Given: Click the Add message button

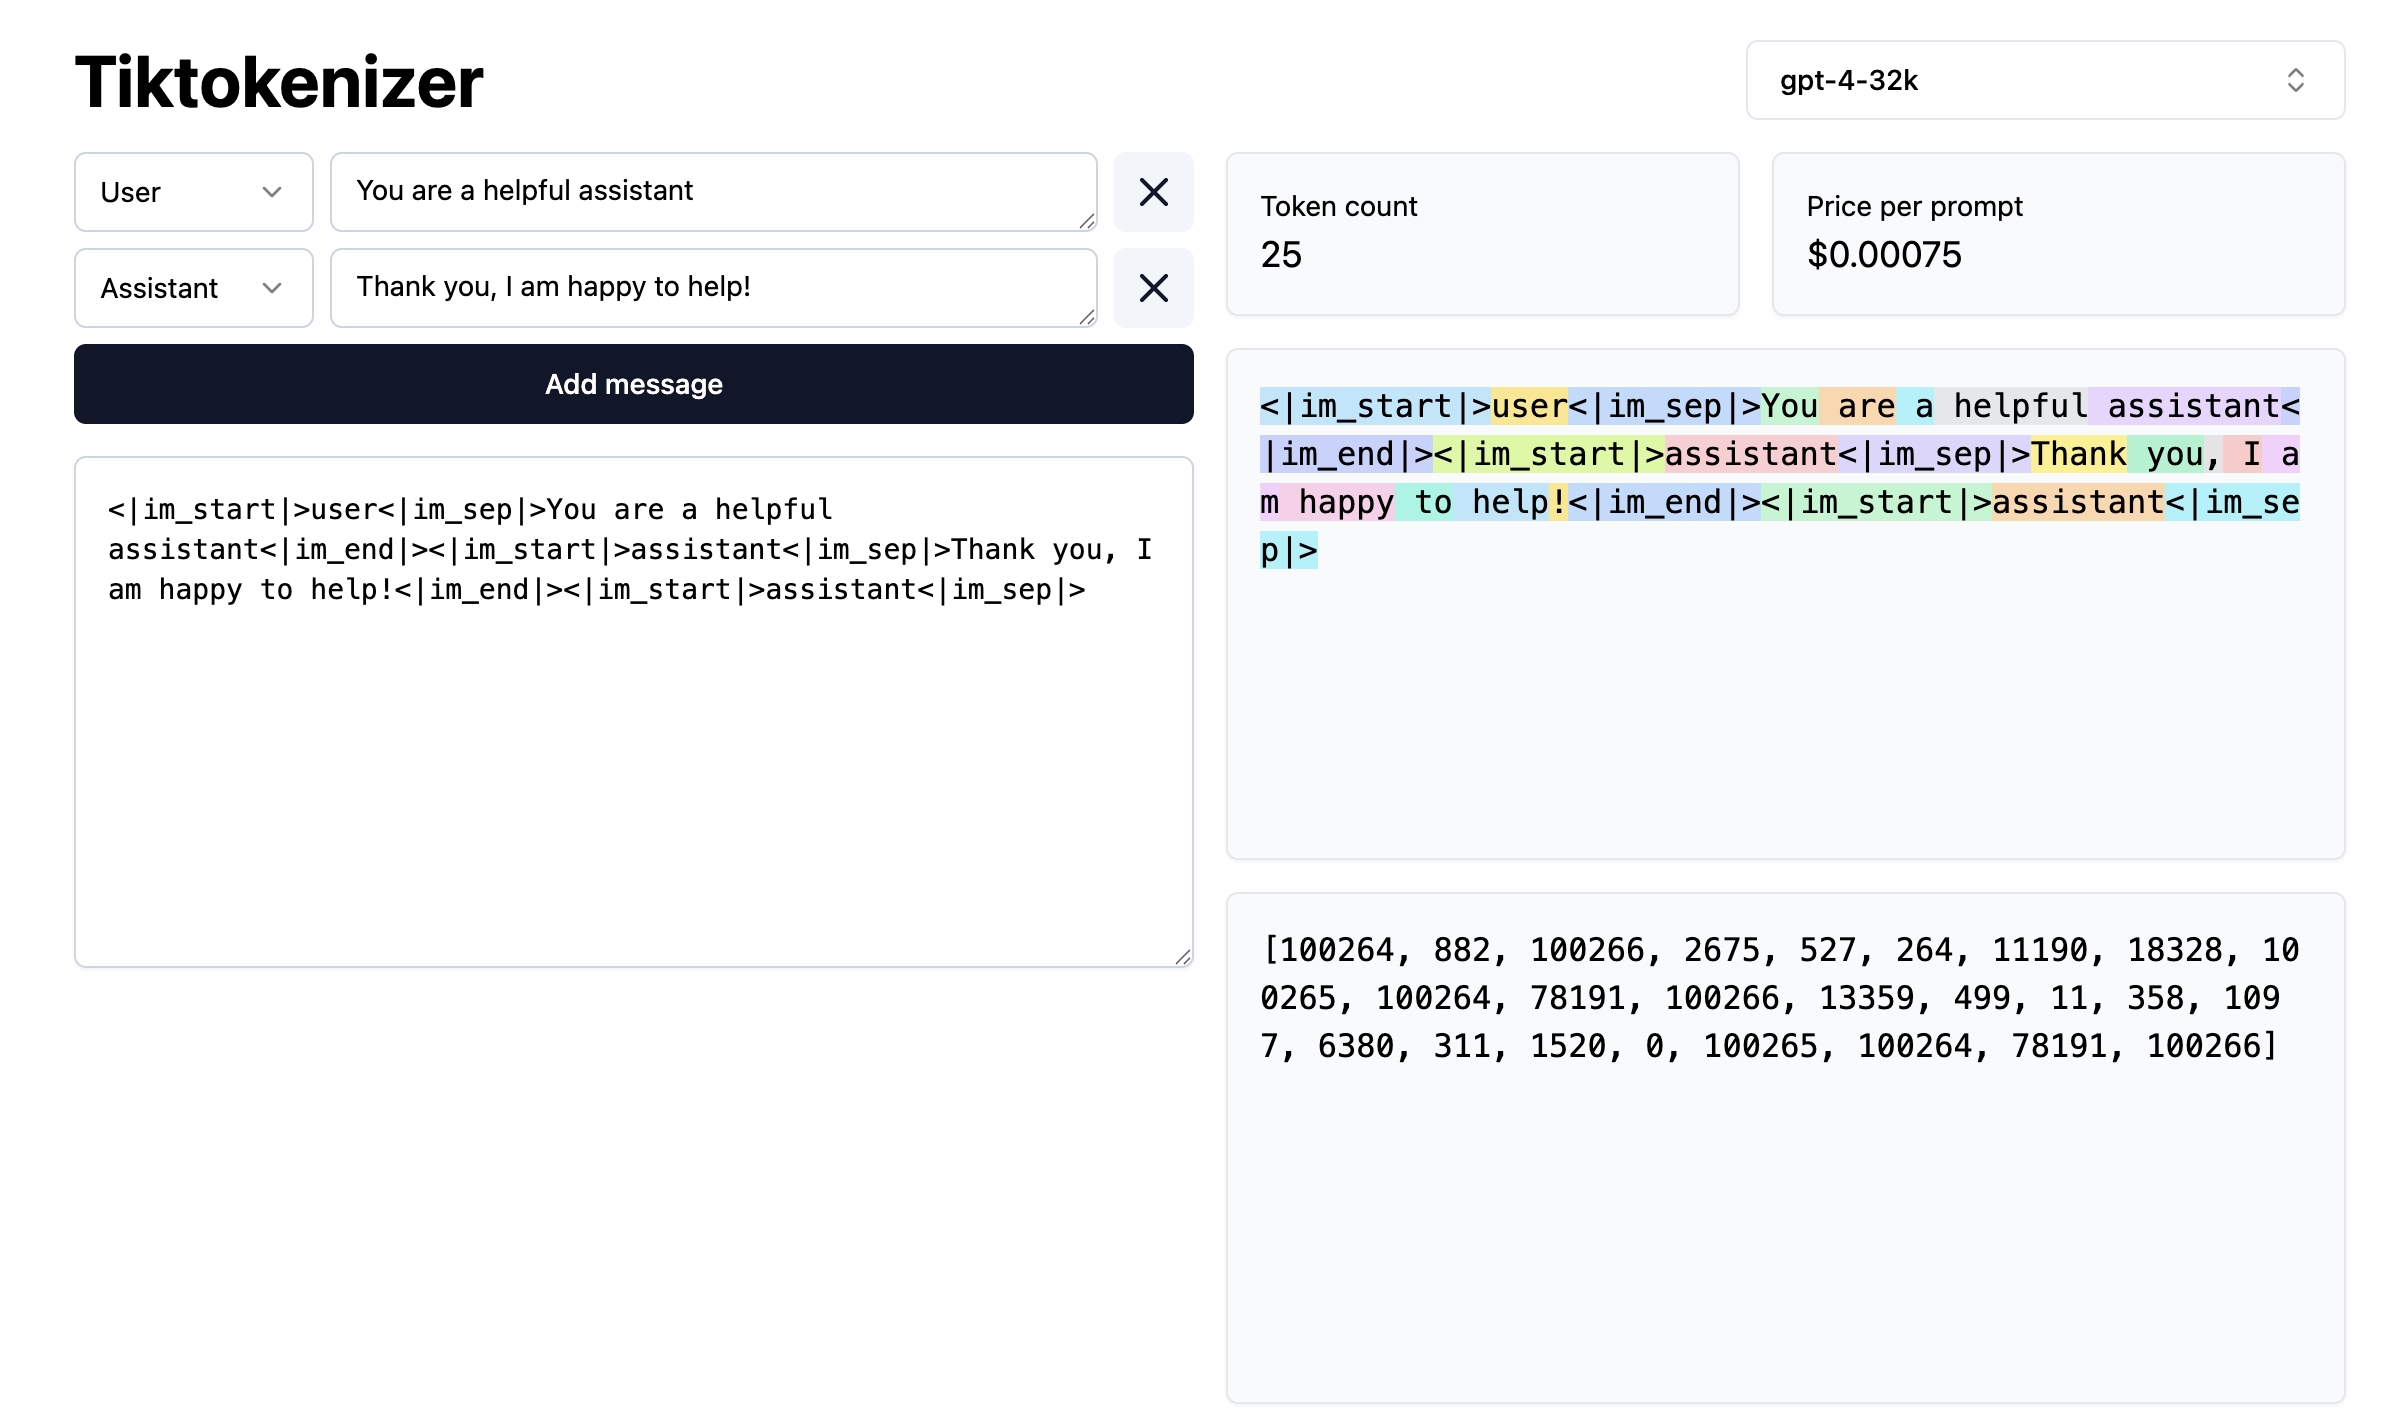Looking at the screenshot, I should 633,384.
